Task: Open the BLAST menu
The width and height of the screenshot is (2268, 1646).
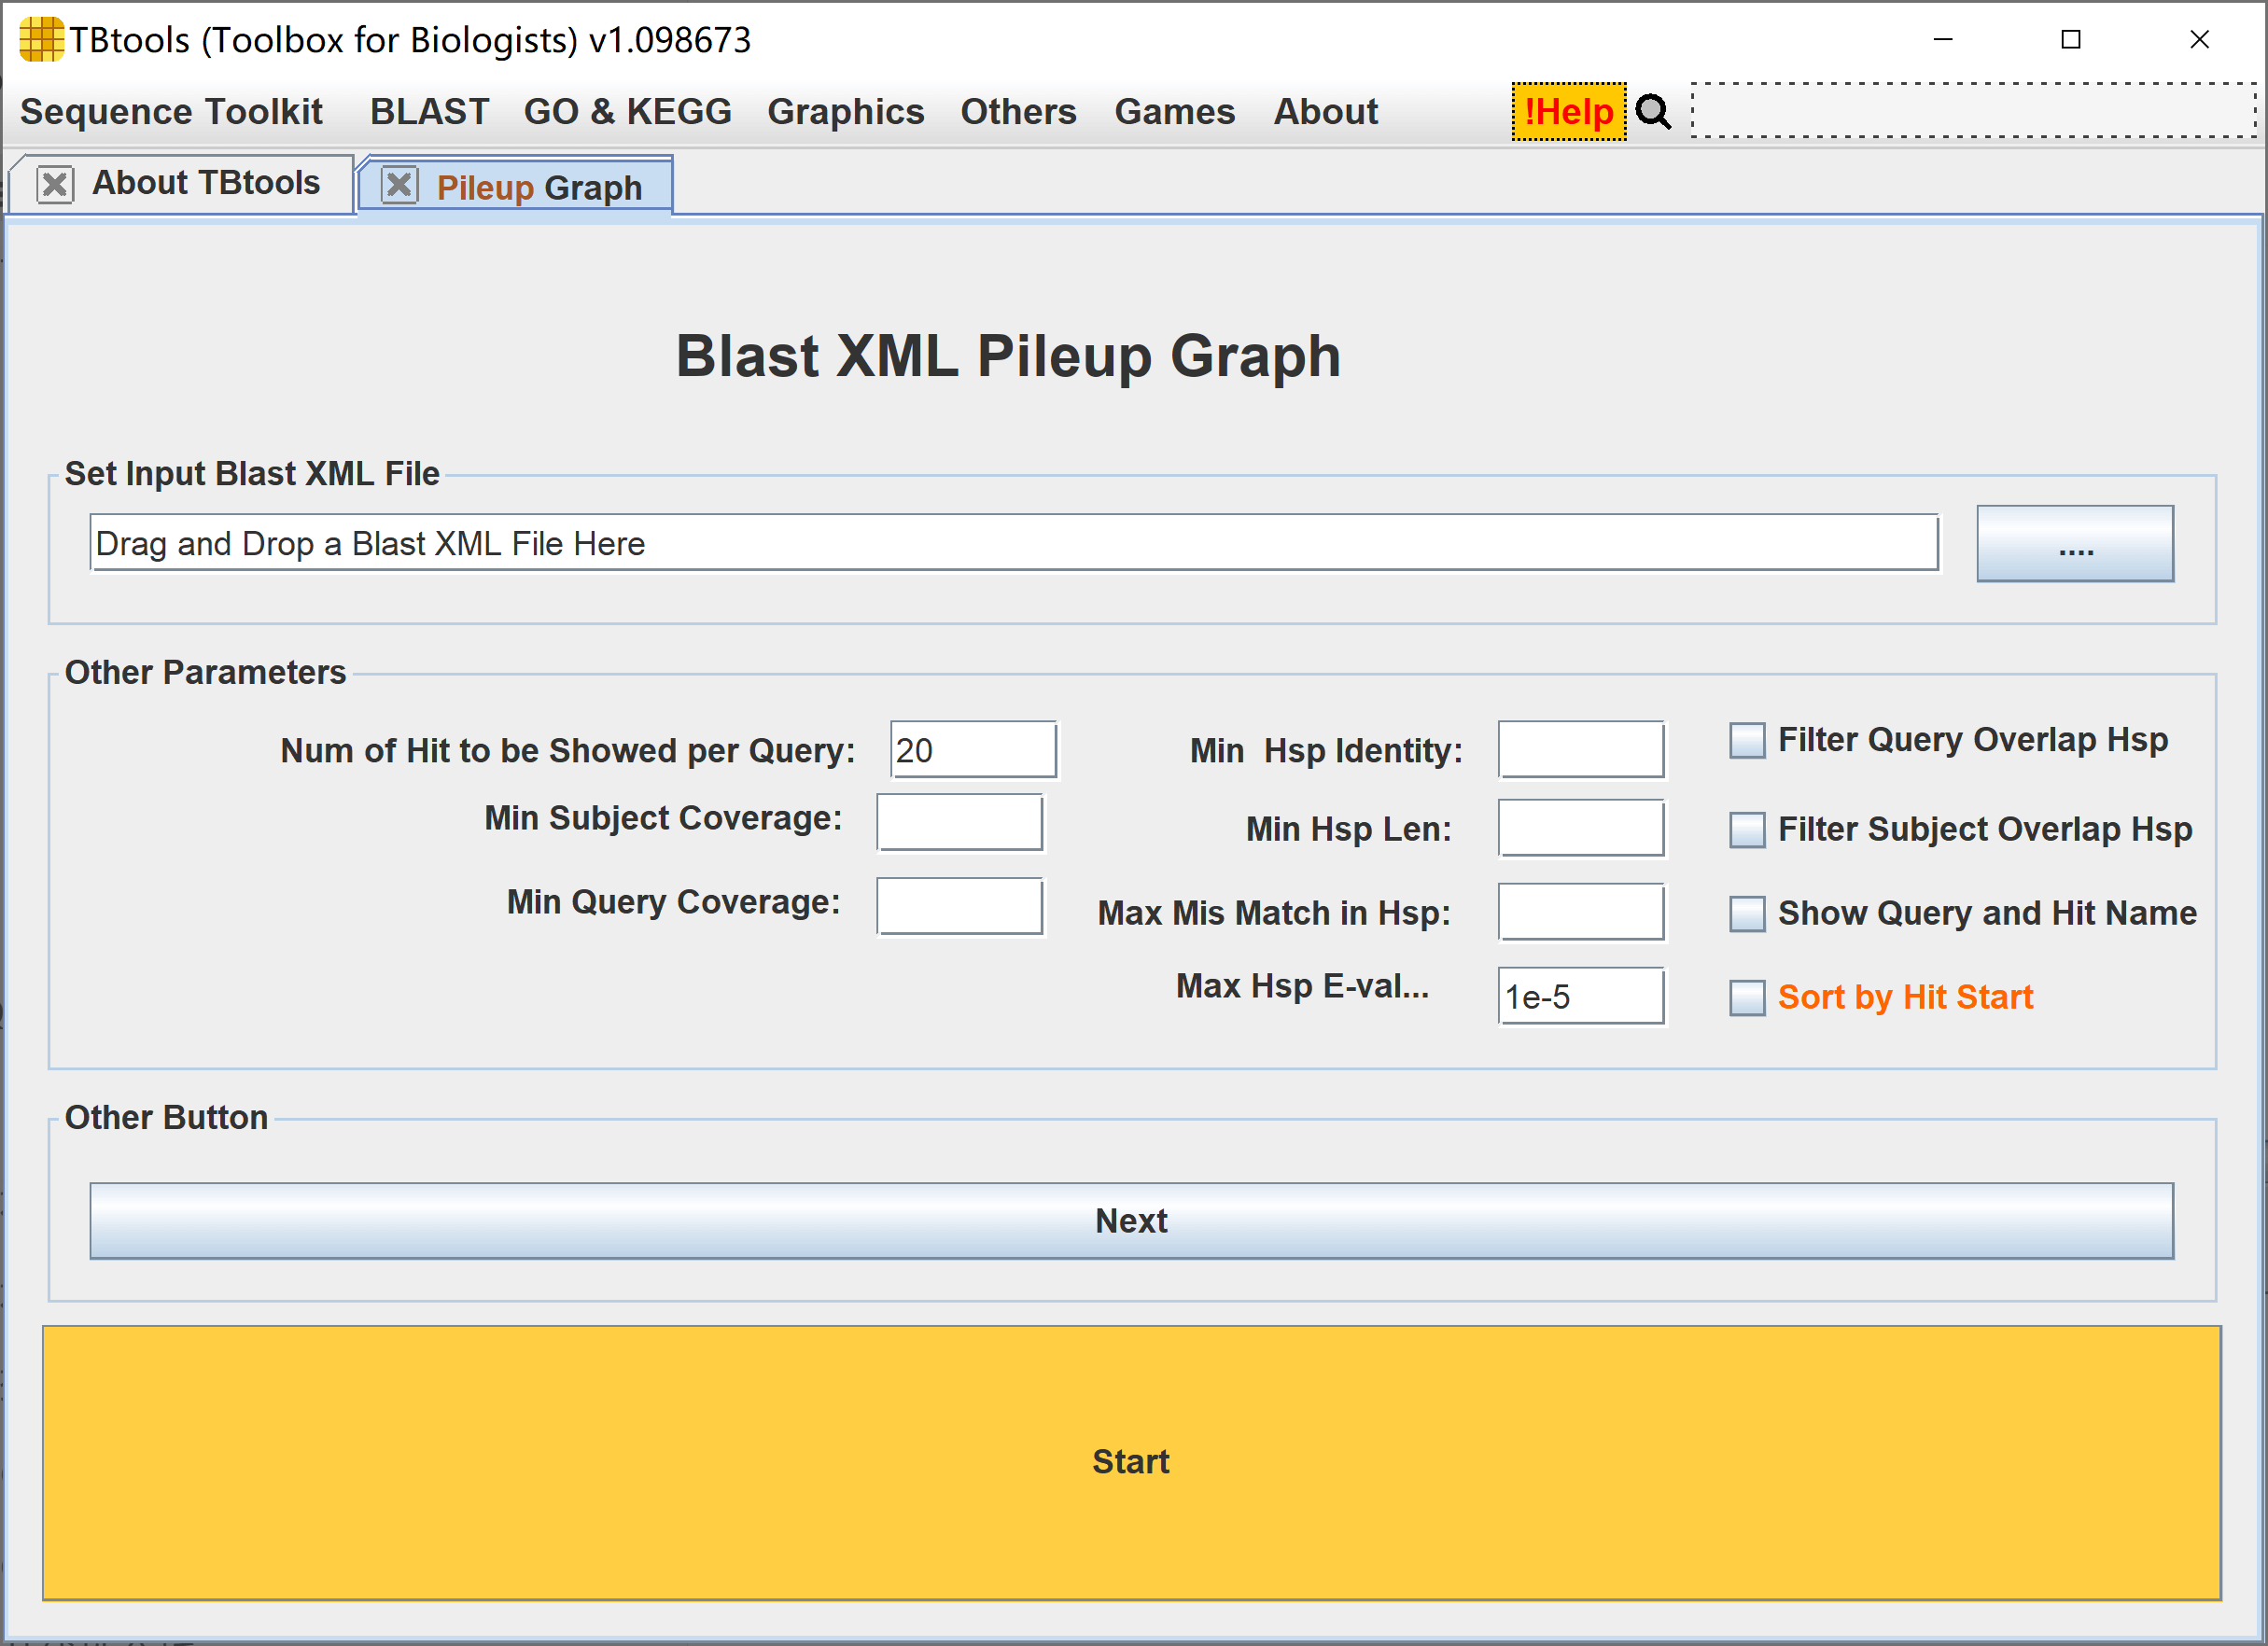Action: [x=429, y=112]
